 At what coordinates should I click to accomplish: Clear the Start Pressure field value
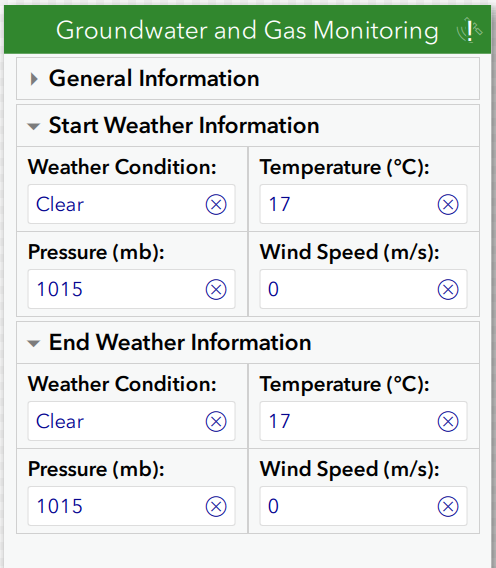216,289
